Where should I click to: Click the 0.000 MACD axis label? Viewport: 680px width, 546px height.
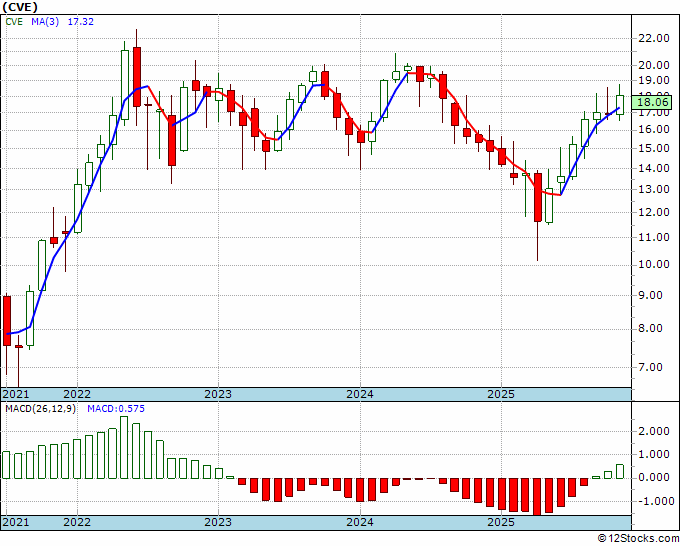click(654, 477)
